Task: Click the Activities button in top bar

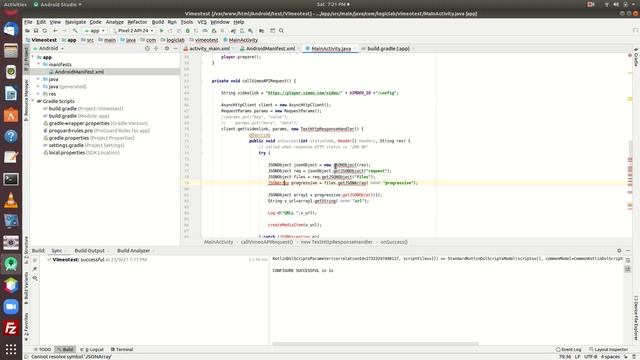Action: [15, 4]
